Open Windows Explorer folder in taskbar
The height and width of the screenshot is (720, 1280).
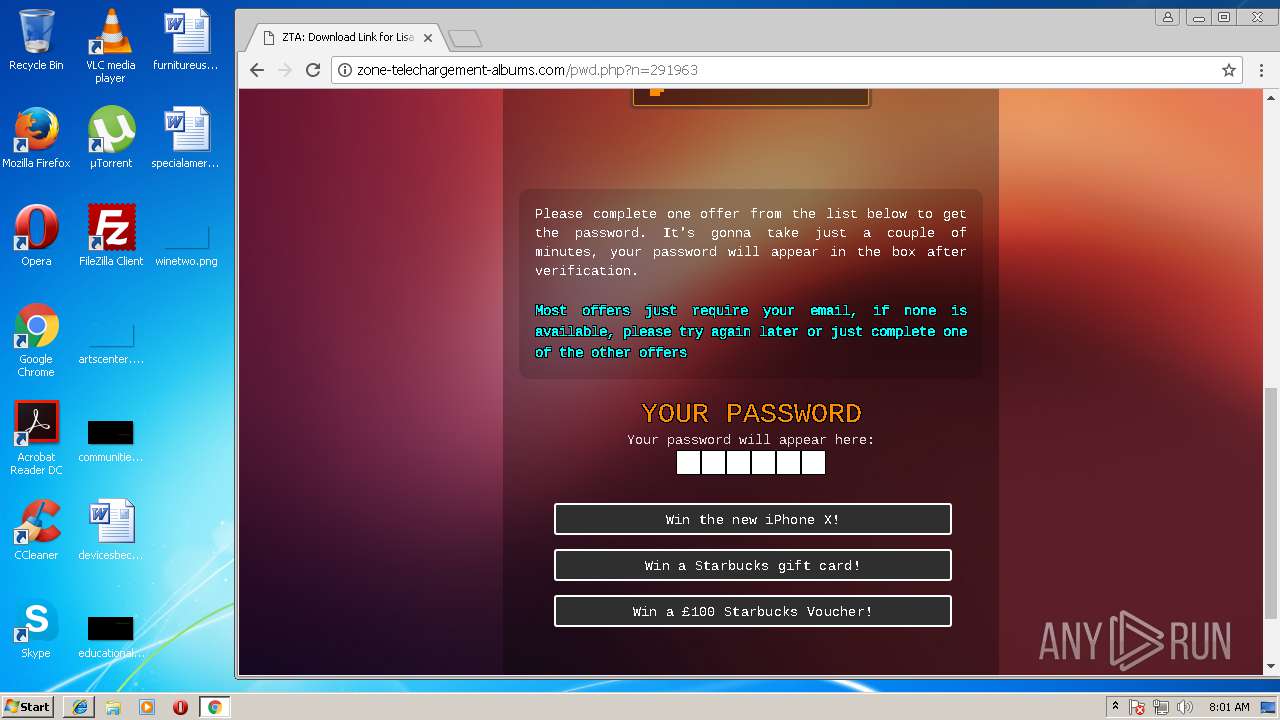[113, 707]
